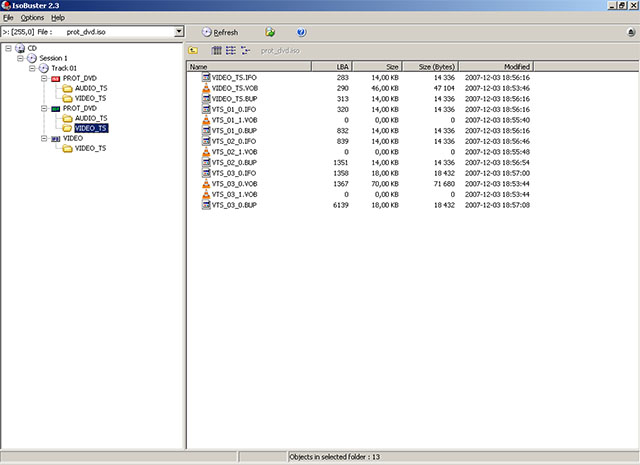This screenshot has height=465, width=640.
Task: Select VTS_01_0.BUP file icon
Action: coord(206,130)
